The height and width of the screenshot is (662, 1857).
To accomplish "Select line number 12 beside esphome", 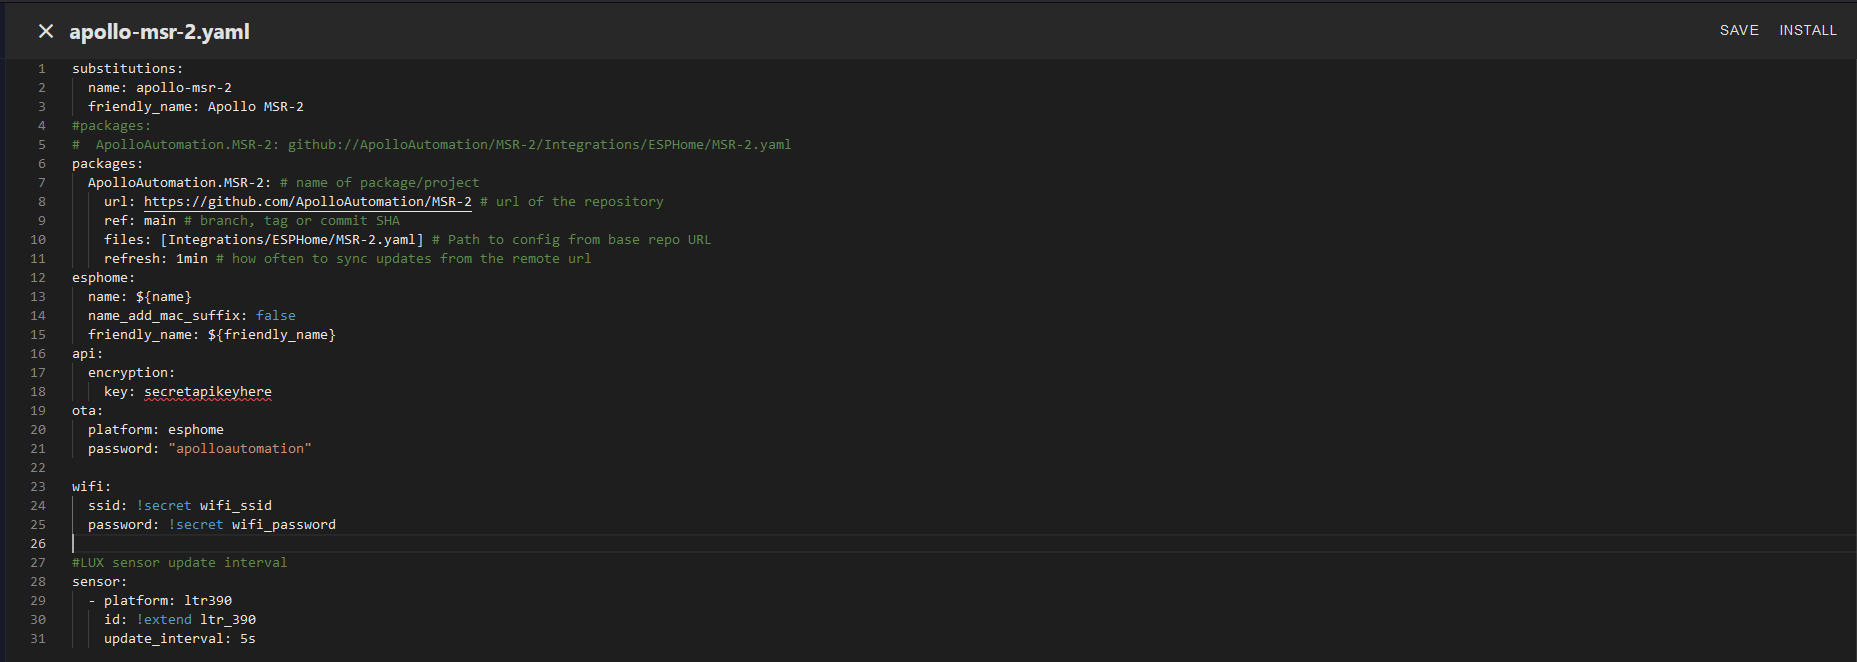I will click(38, 278).
